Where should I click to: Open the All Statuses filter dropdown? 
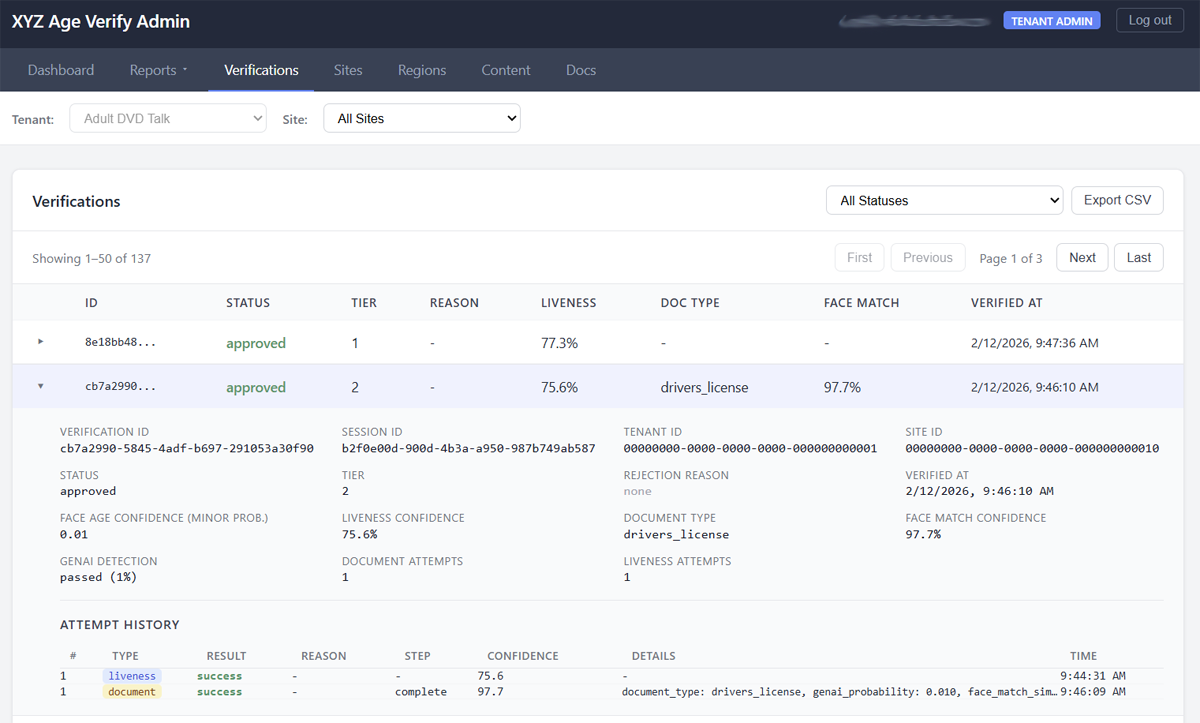[944, 200]
